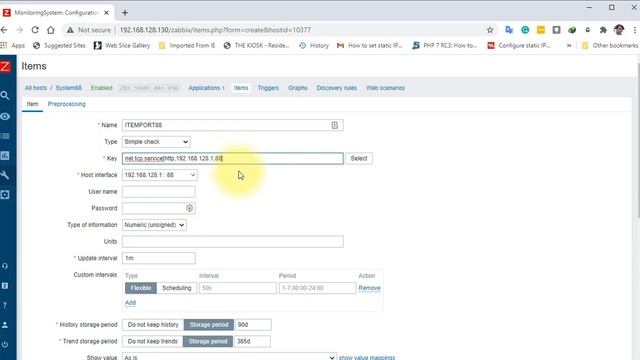
Task: Select Scheduling custom interval type
Action: 177,288
